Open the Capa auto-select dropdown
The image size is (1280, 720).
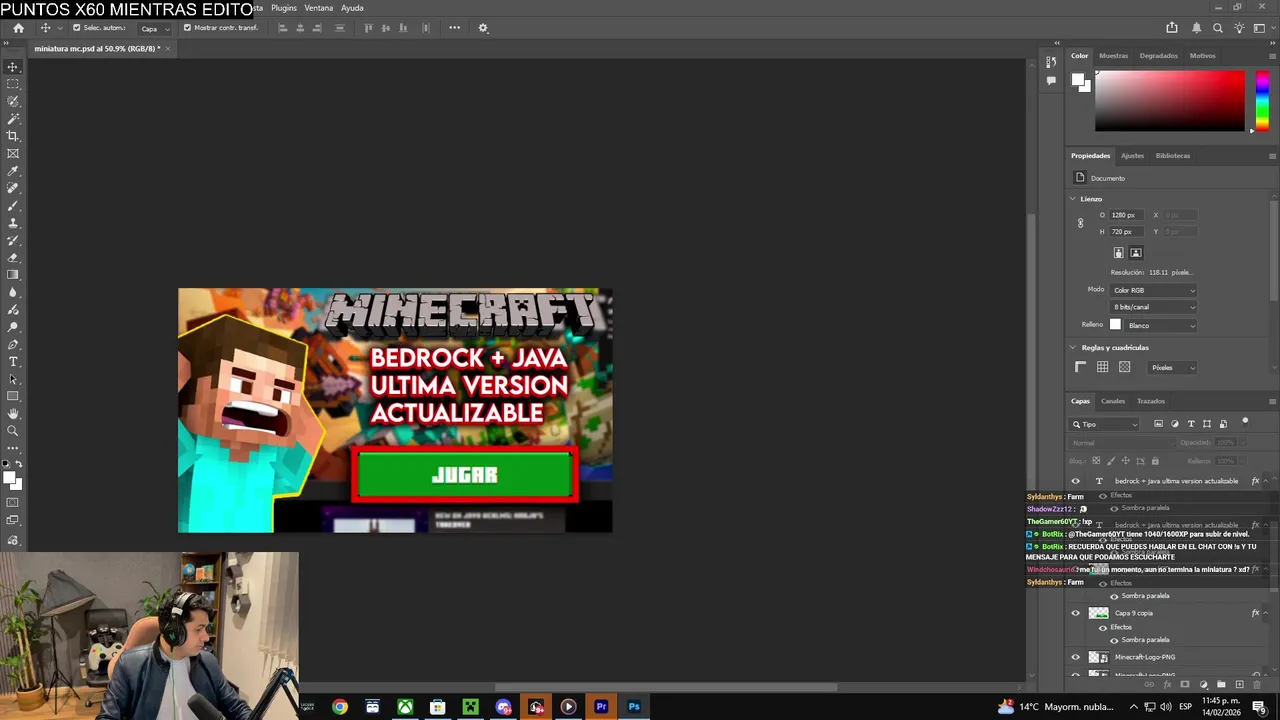coord(154,28)
